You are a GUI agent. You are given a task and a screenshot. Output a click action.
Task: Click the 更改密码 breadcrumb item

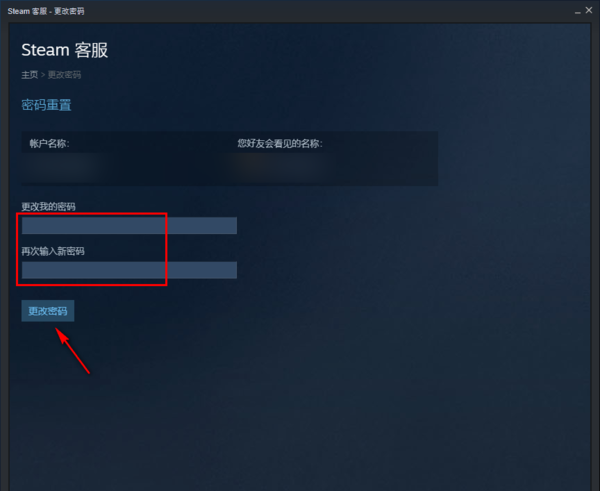64,75
